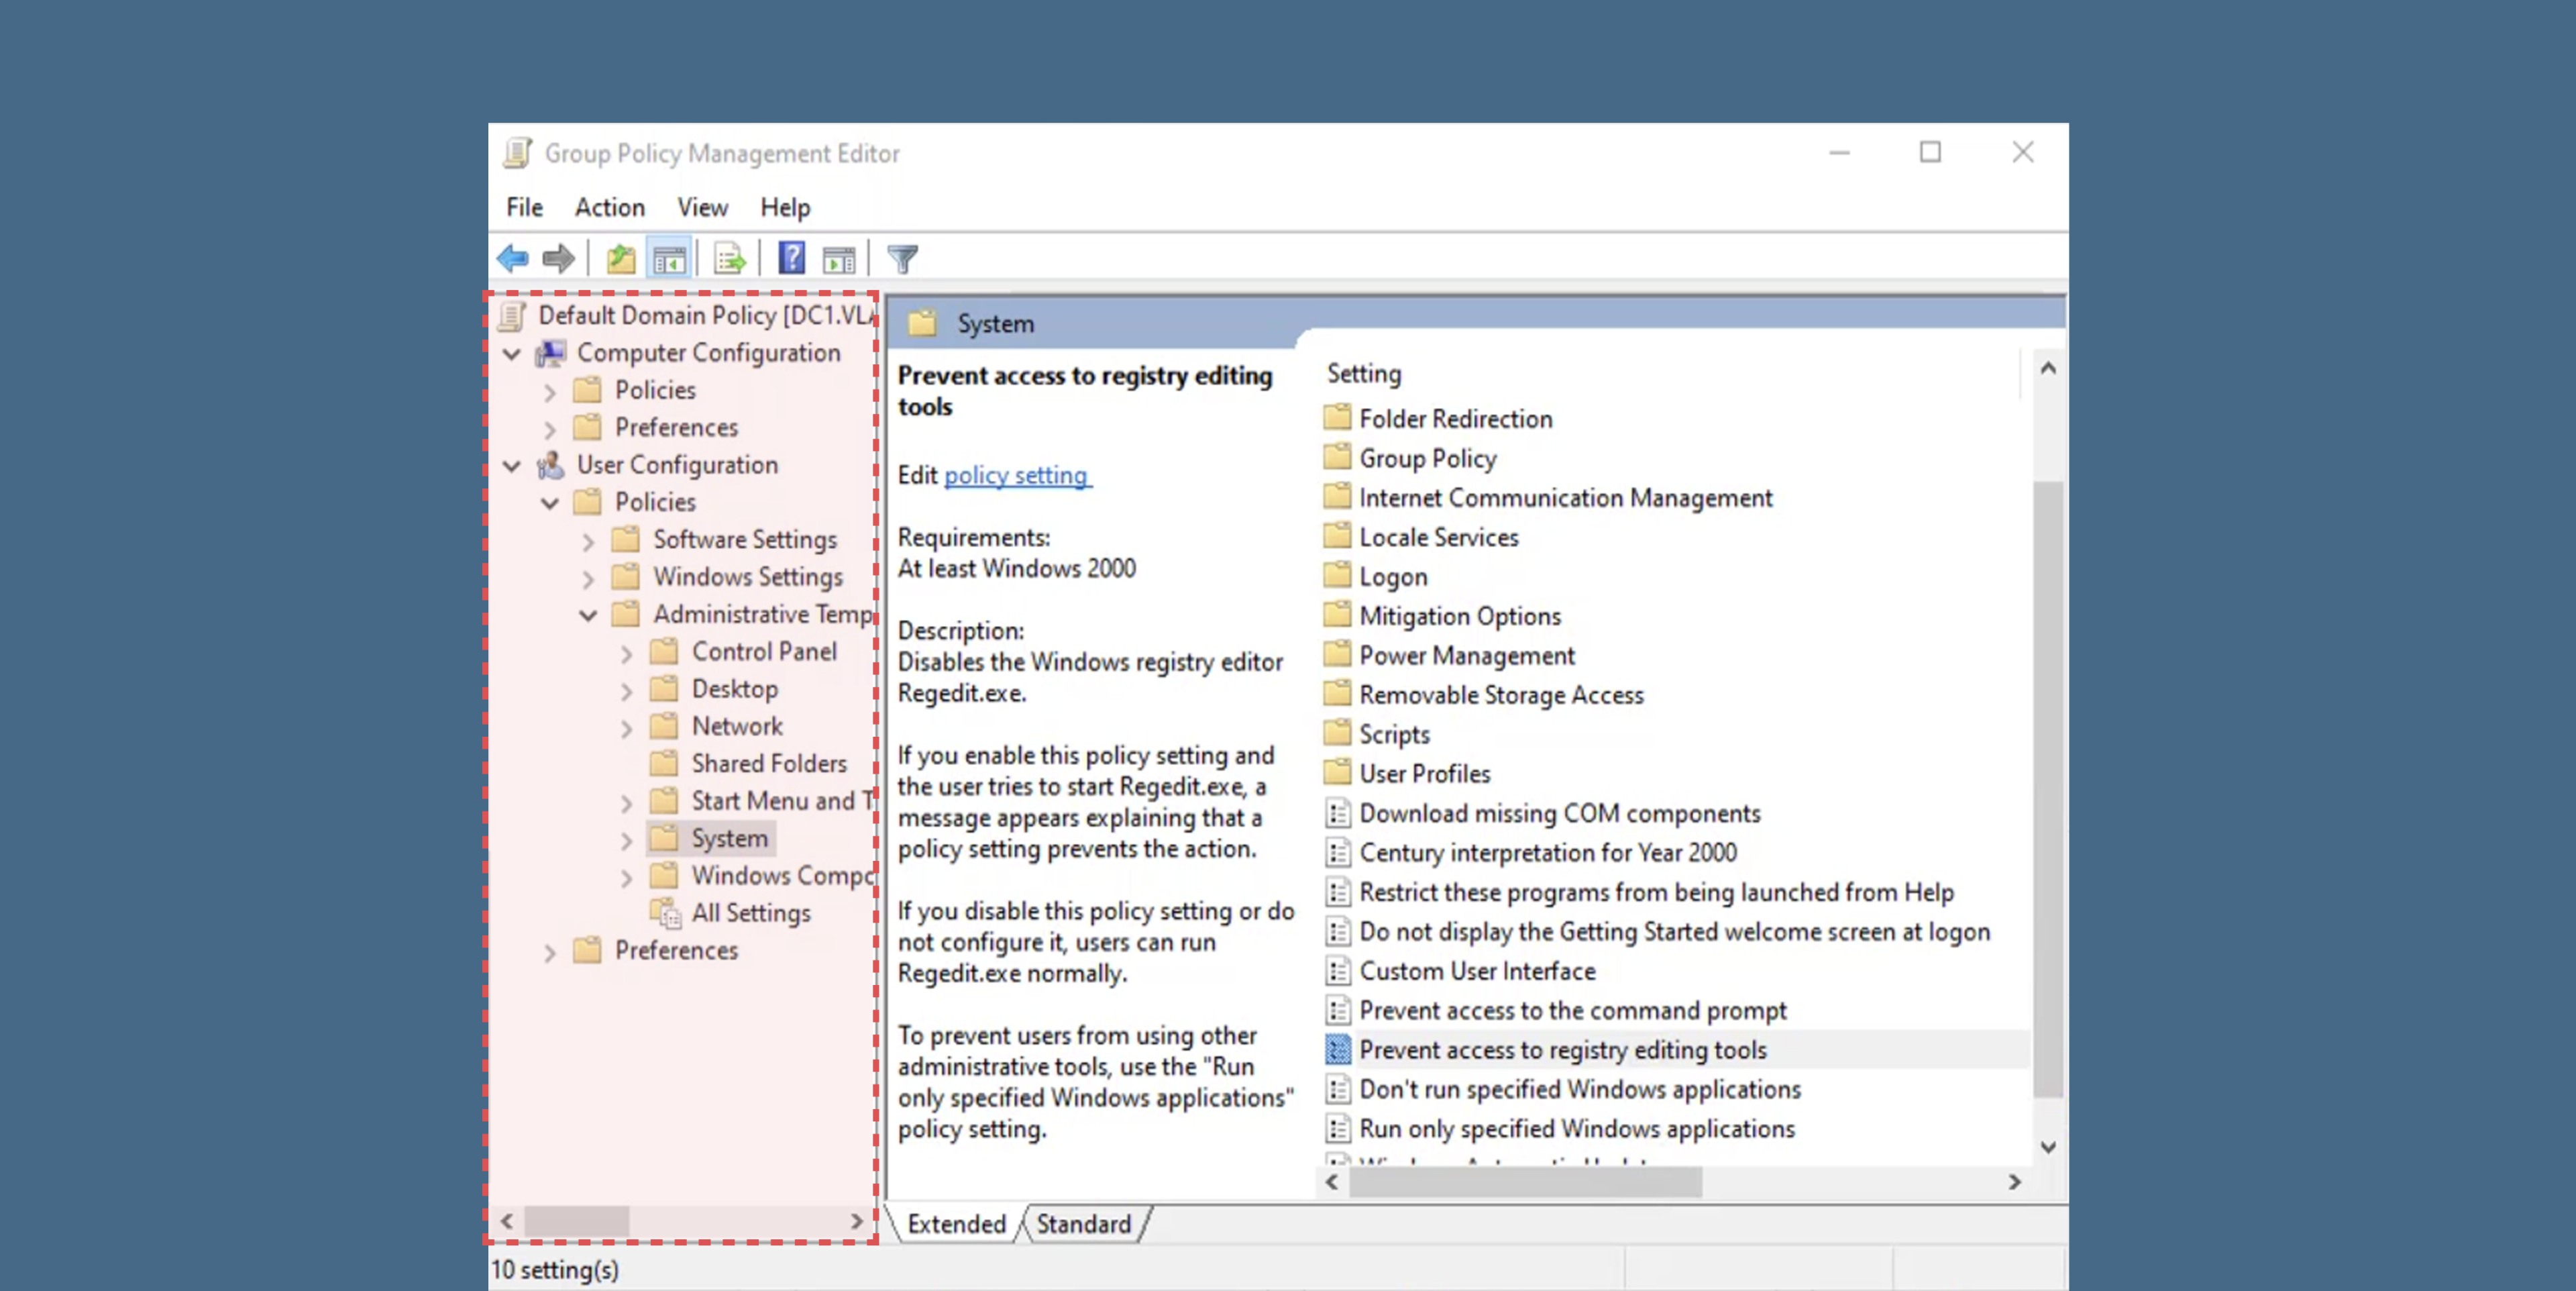Collapse the Computer Configuration node
The height and width of the screenshot is (1291, 2576).
tap(512, 354)
